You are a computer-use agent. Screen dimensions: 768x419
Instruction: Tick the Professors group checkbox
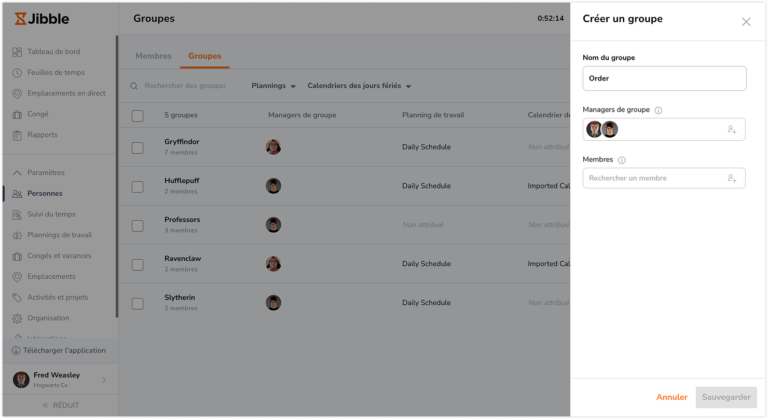[138, 226]
